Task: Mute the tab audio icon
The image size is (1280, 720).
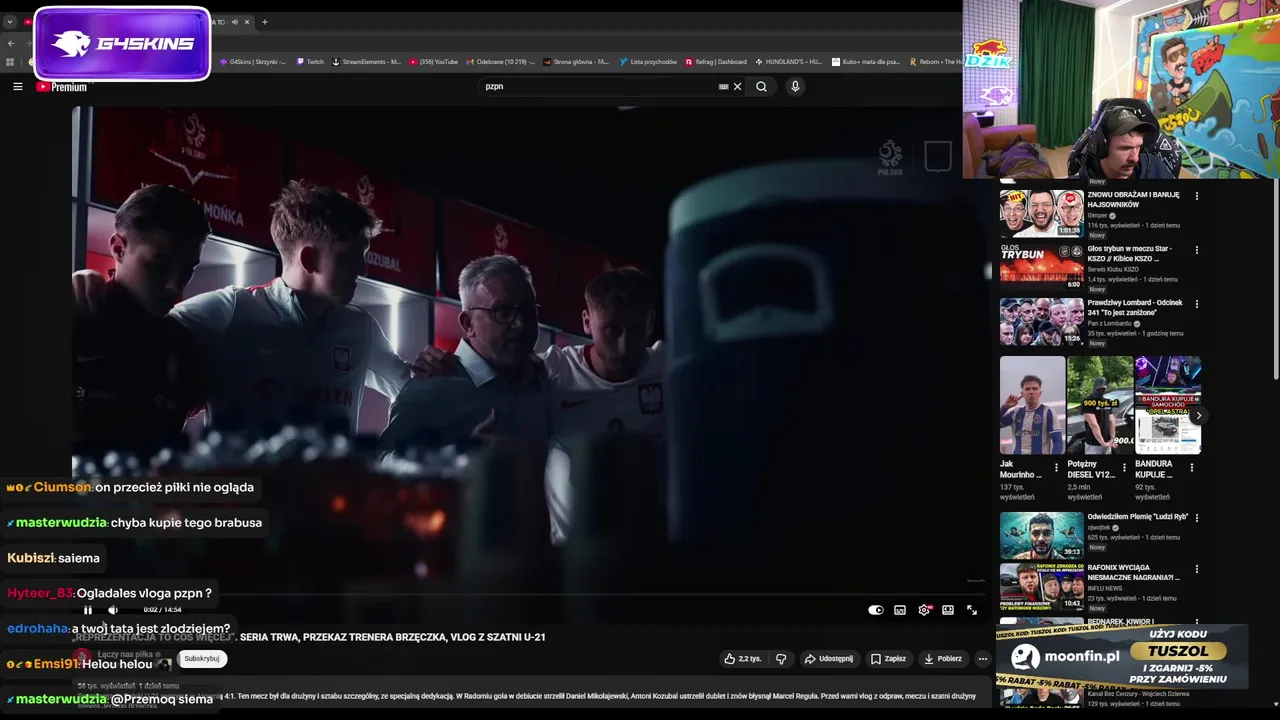Action: (235, 22)
